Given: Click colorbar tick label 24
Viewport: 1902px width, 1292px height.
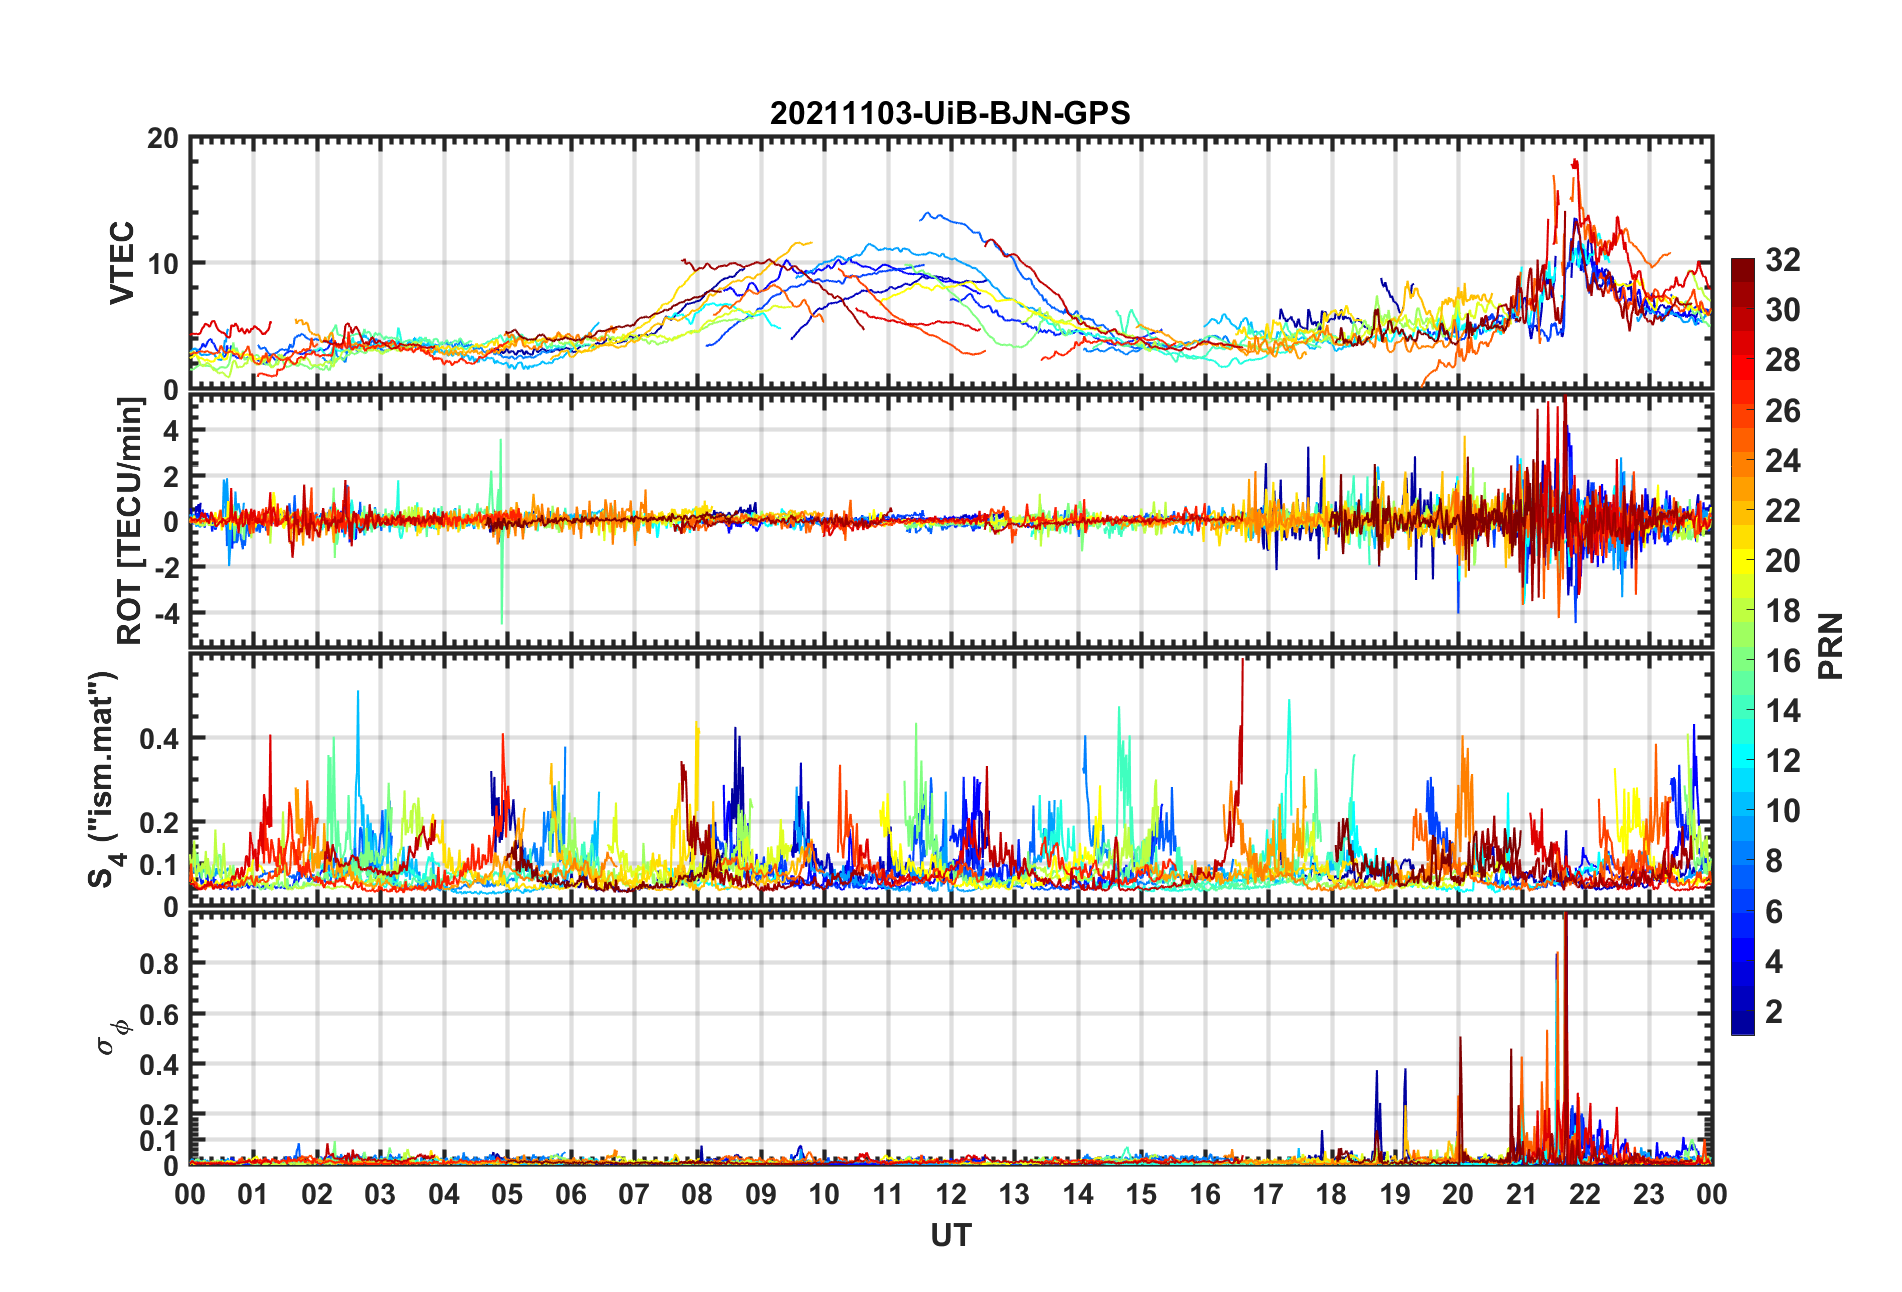Looking at the screenshot, I should pyautogui.click(x=1782, y=461).
